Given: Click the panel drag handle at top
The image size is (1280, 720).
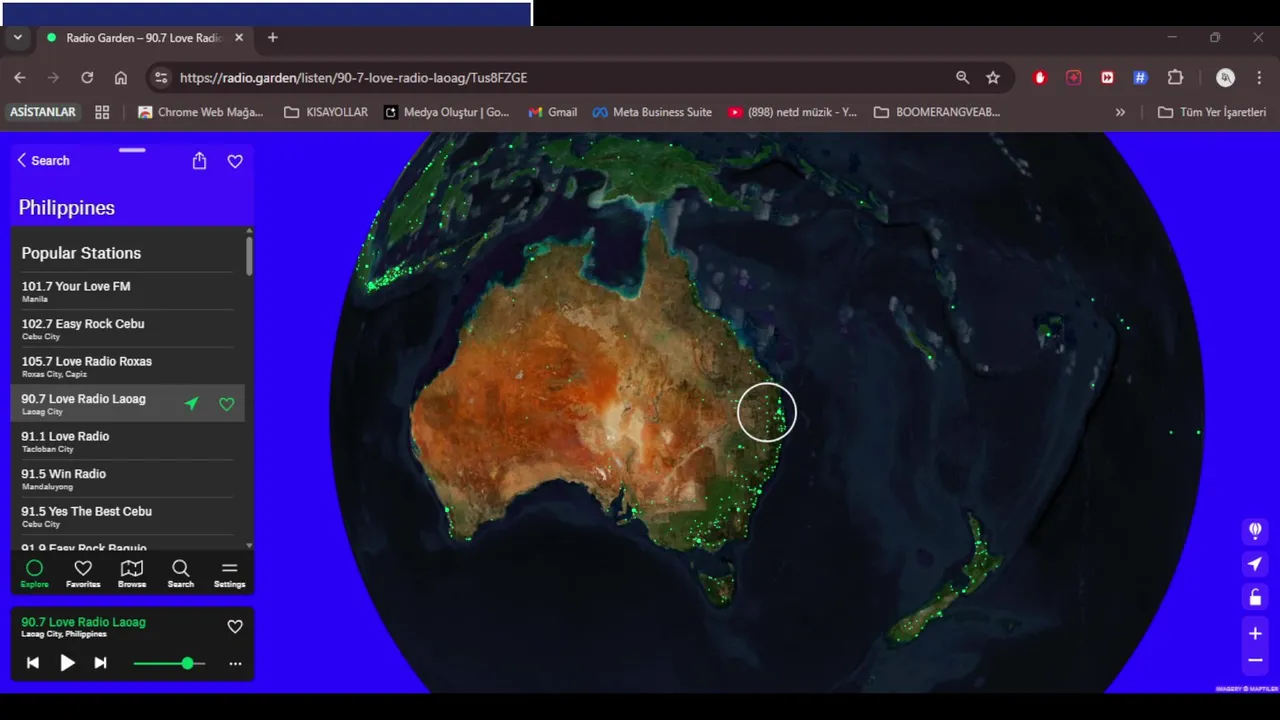Looking at the screenshot, I should click(x=132, y=150).
